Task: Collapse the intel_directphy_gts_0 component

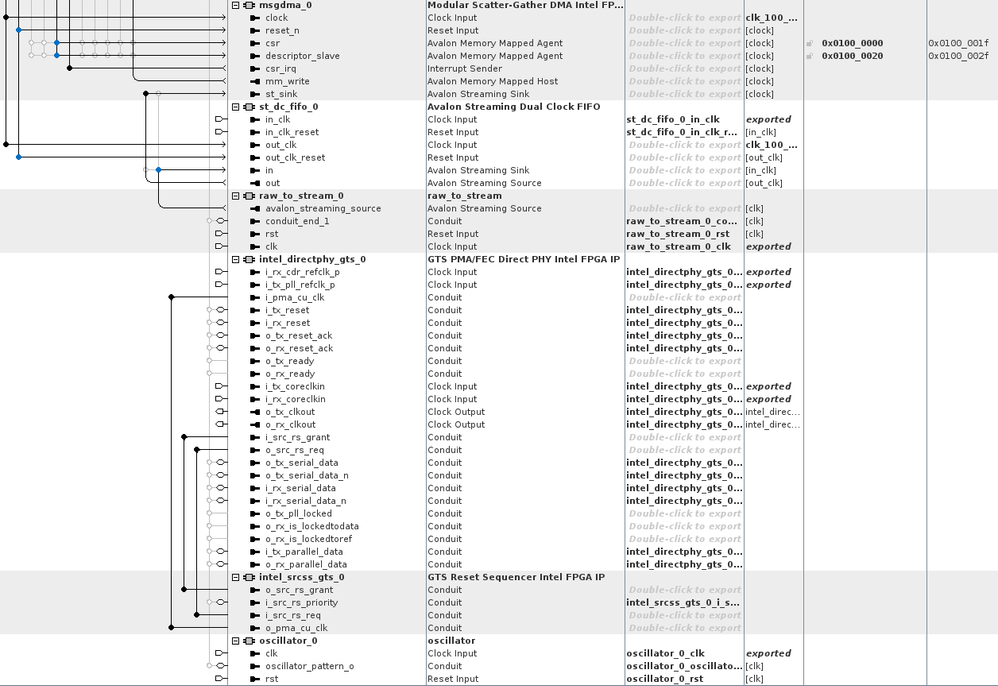Action: [x=235, y=260]
